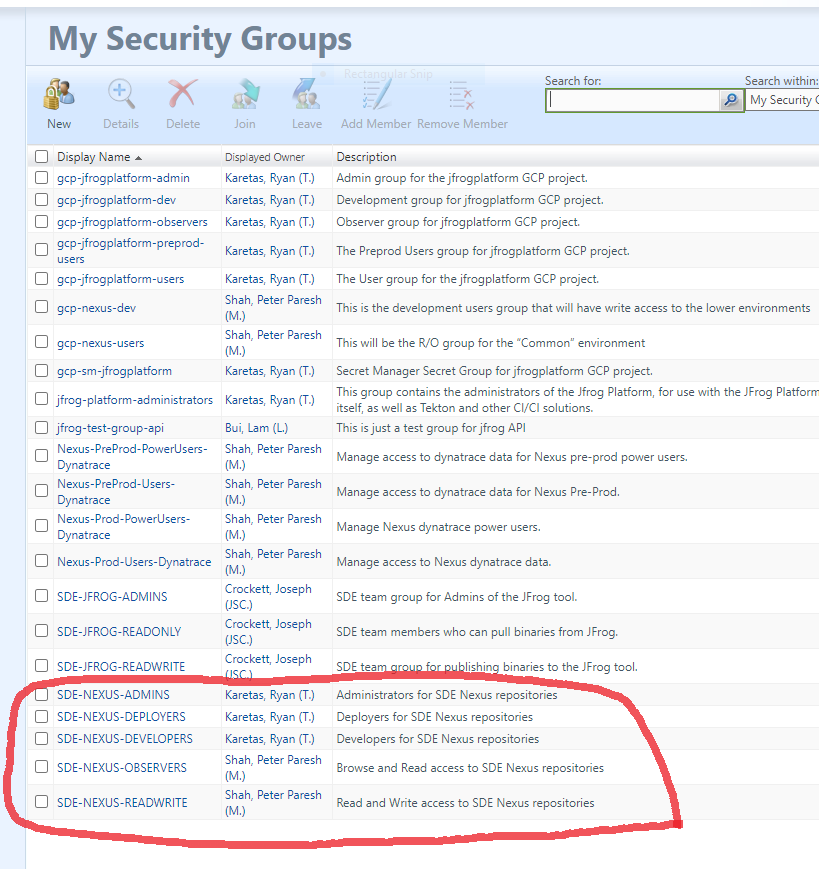
Task: Open the Nexus-Prod-Users-Dynatrace group link
Action: click(134, 562)
